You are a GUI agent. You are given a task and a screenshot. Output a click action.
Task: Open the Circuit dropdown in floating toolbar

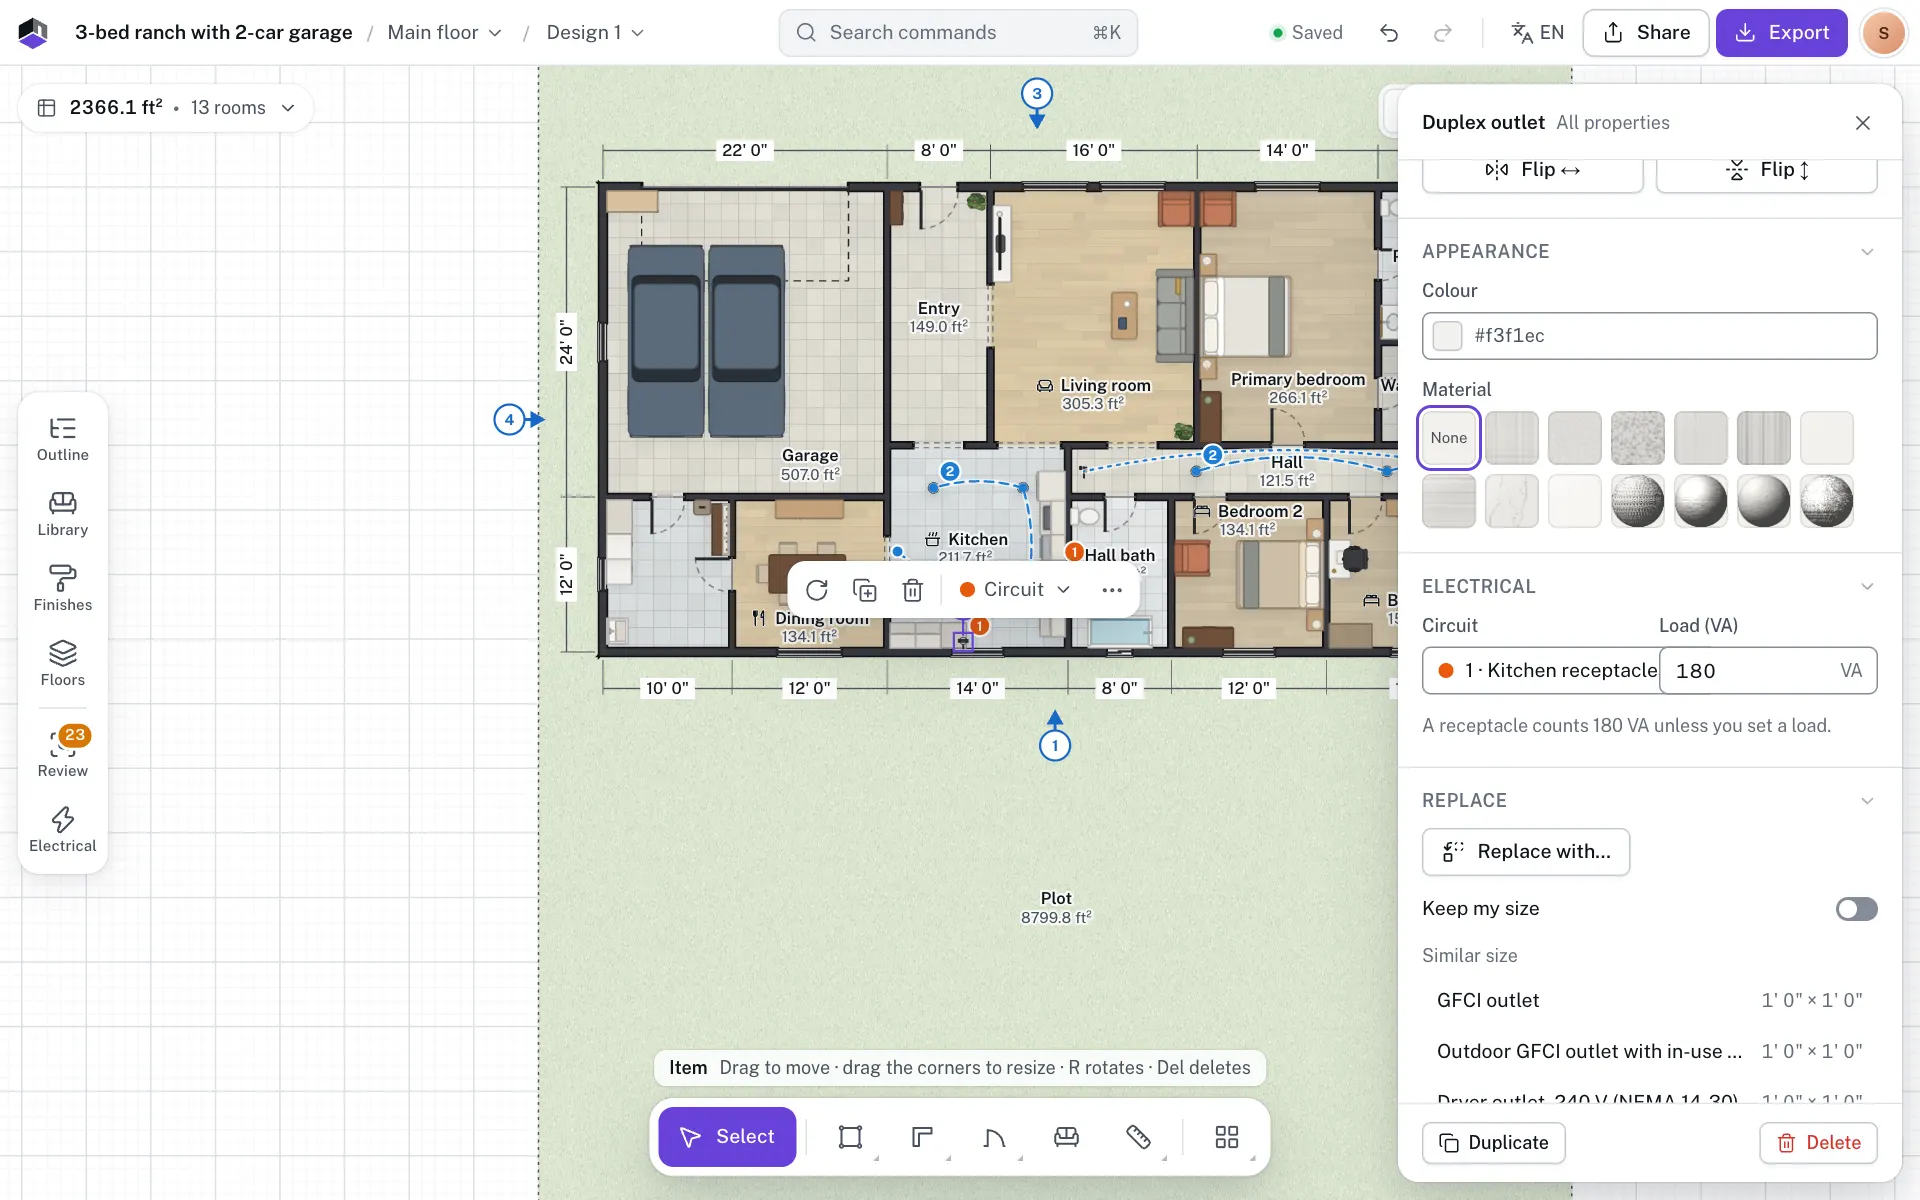coord(1015,590)
